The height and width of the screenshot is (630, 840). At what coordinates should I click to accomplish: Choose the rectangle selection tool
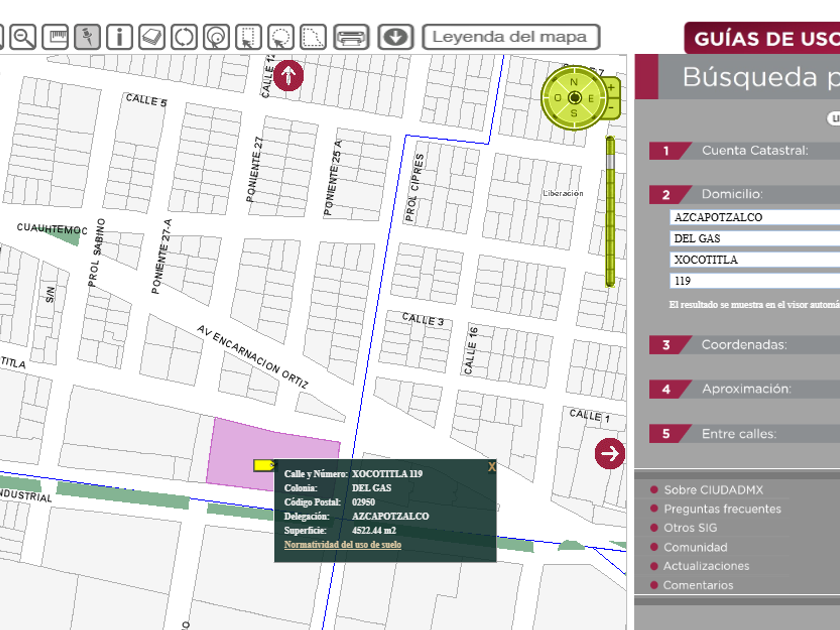tap(248, 38)
